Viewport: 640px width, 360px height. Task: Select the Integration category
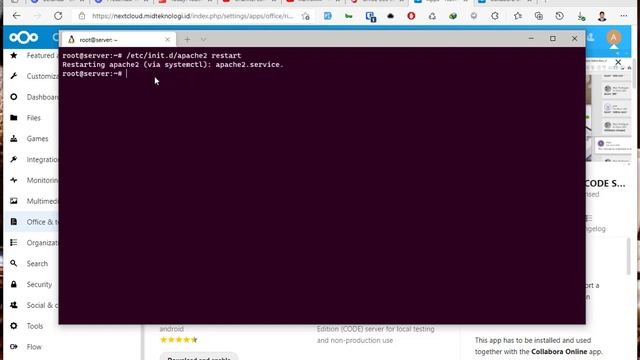(x=32, y=160)
